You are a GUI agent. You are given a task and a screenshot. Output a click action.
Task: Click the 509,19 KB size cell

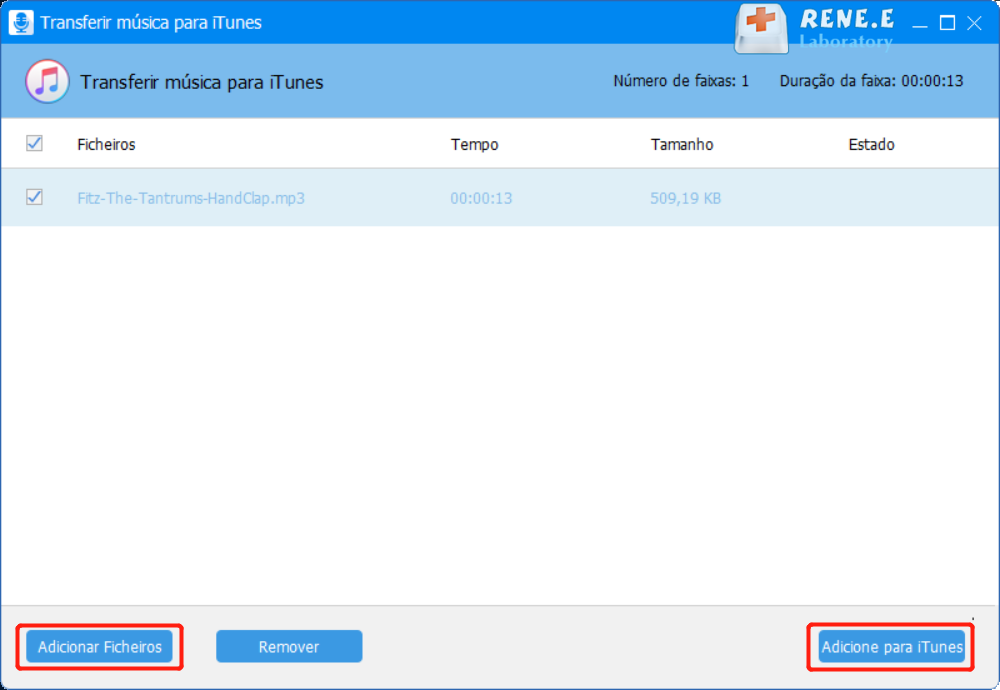[x=686, y=198]
